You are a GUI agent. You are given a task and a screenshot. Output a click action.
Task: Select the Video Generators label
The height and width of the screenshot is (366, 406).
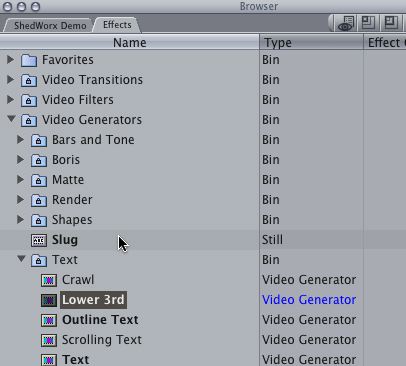coord(92,120)
